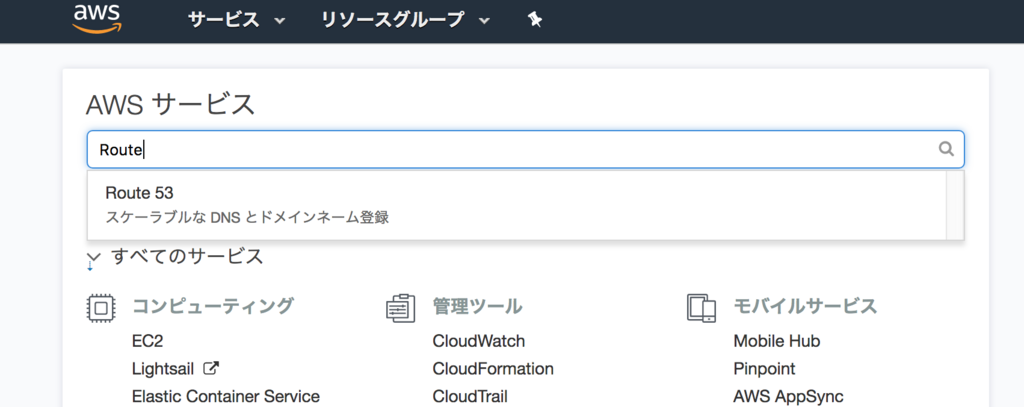Click the magnifier search icon
1024x407 pixels.
pyautogui.click(x=946, y=149)
